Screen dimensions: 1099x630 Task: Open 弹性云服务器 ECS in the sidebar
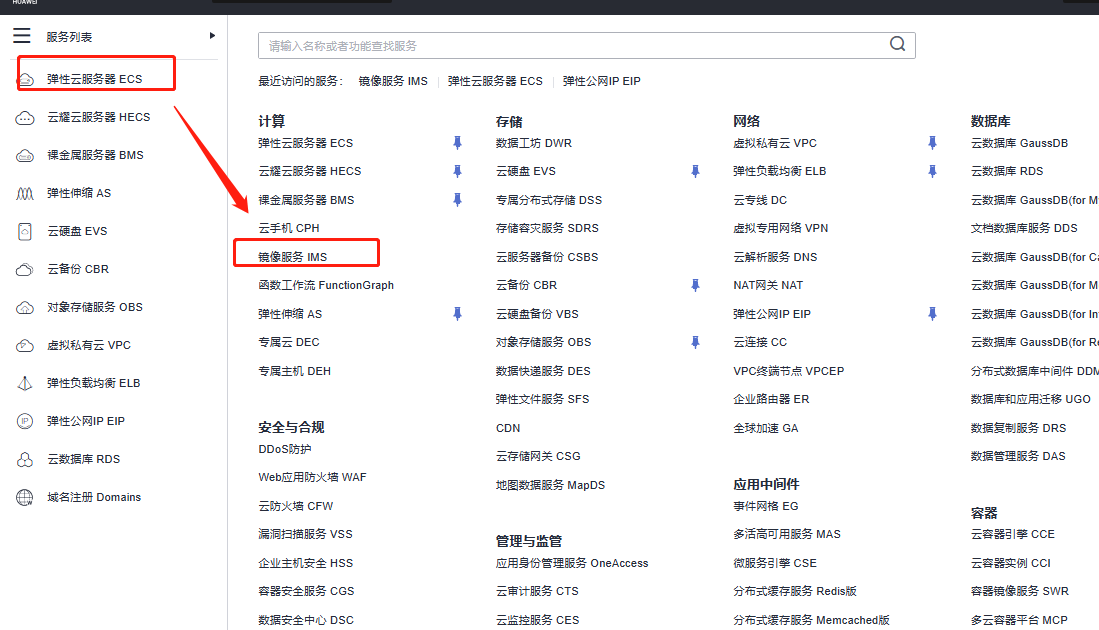pyautogui.click(x=95, y=79)
